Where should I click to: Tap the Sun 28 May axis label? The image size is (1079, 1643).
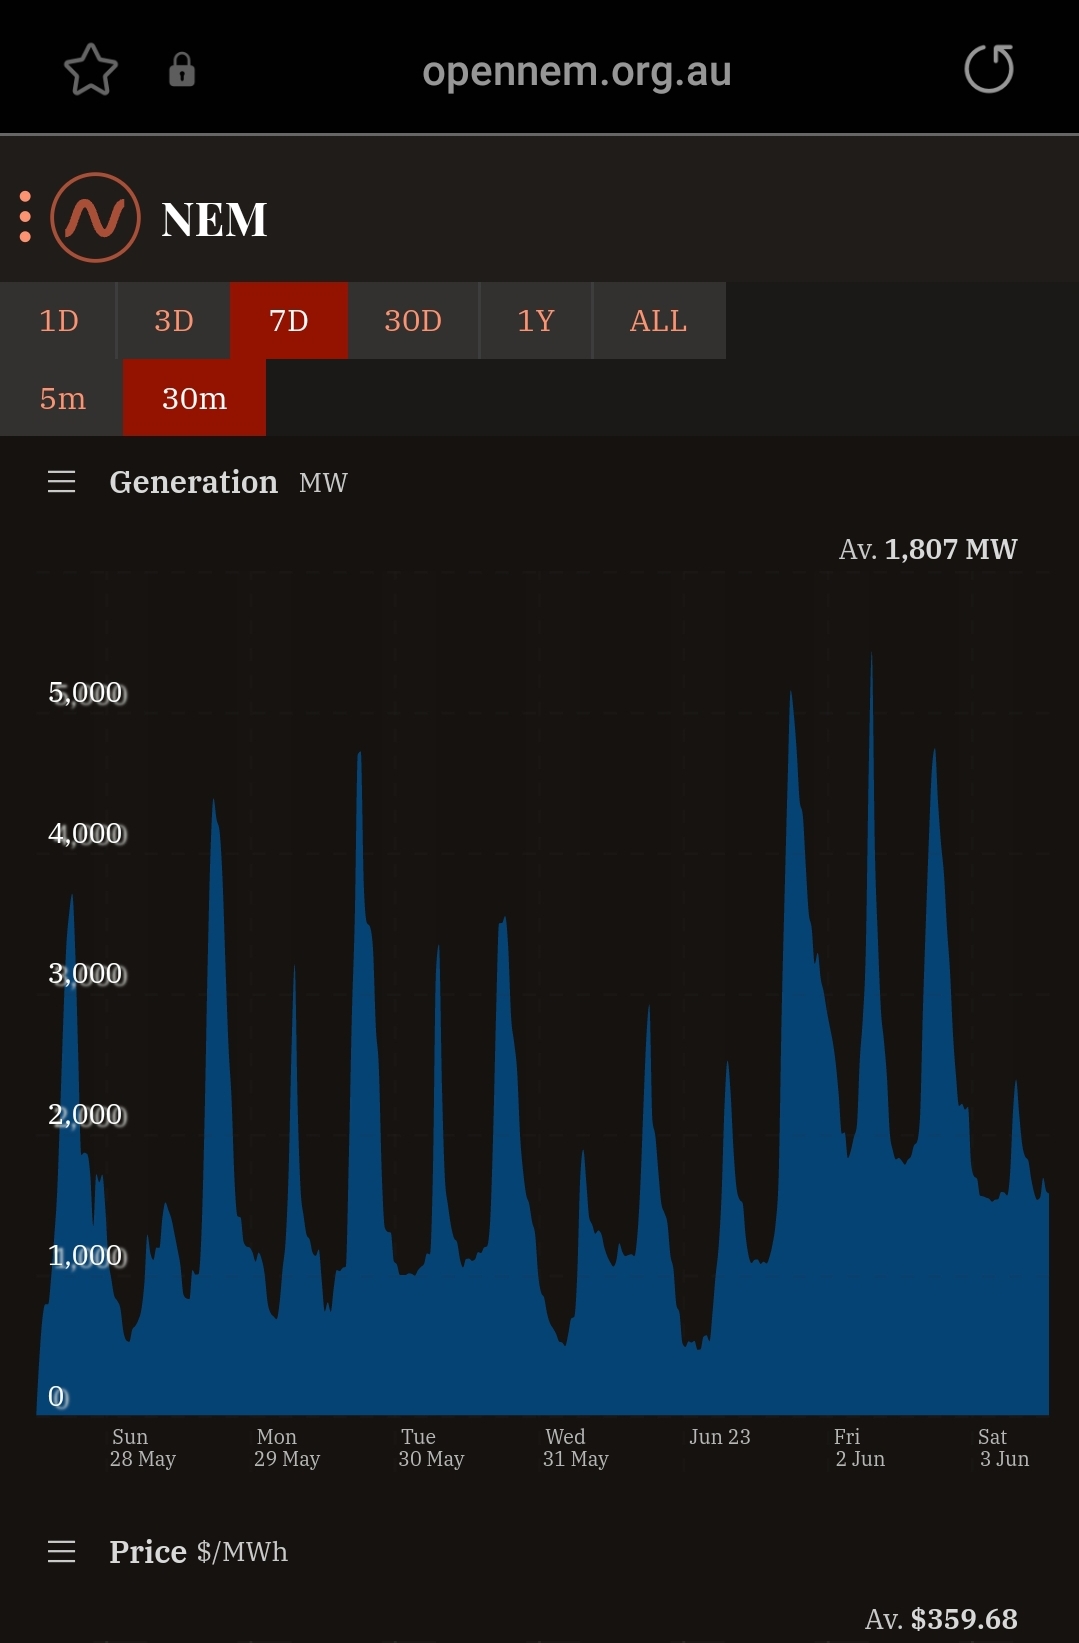[142, 1447]
